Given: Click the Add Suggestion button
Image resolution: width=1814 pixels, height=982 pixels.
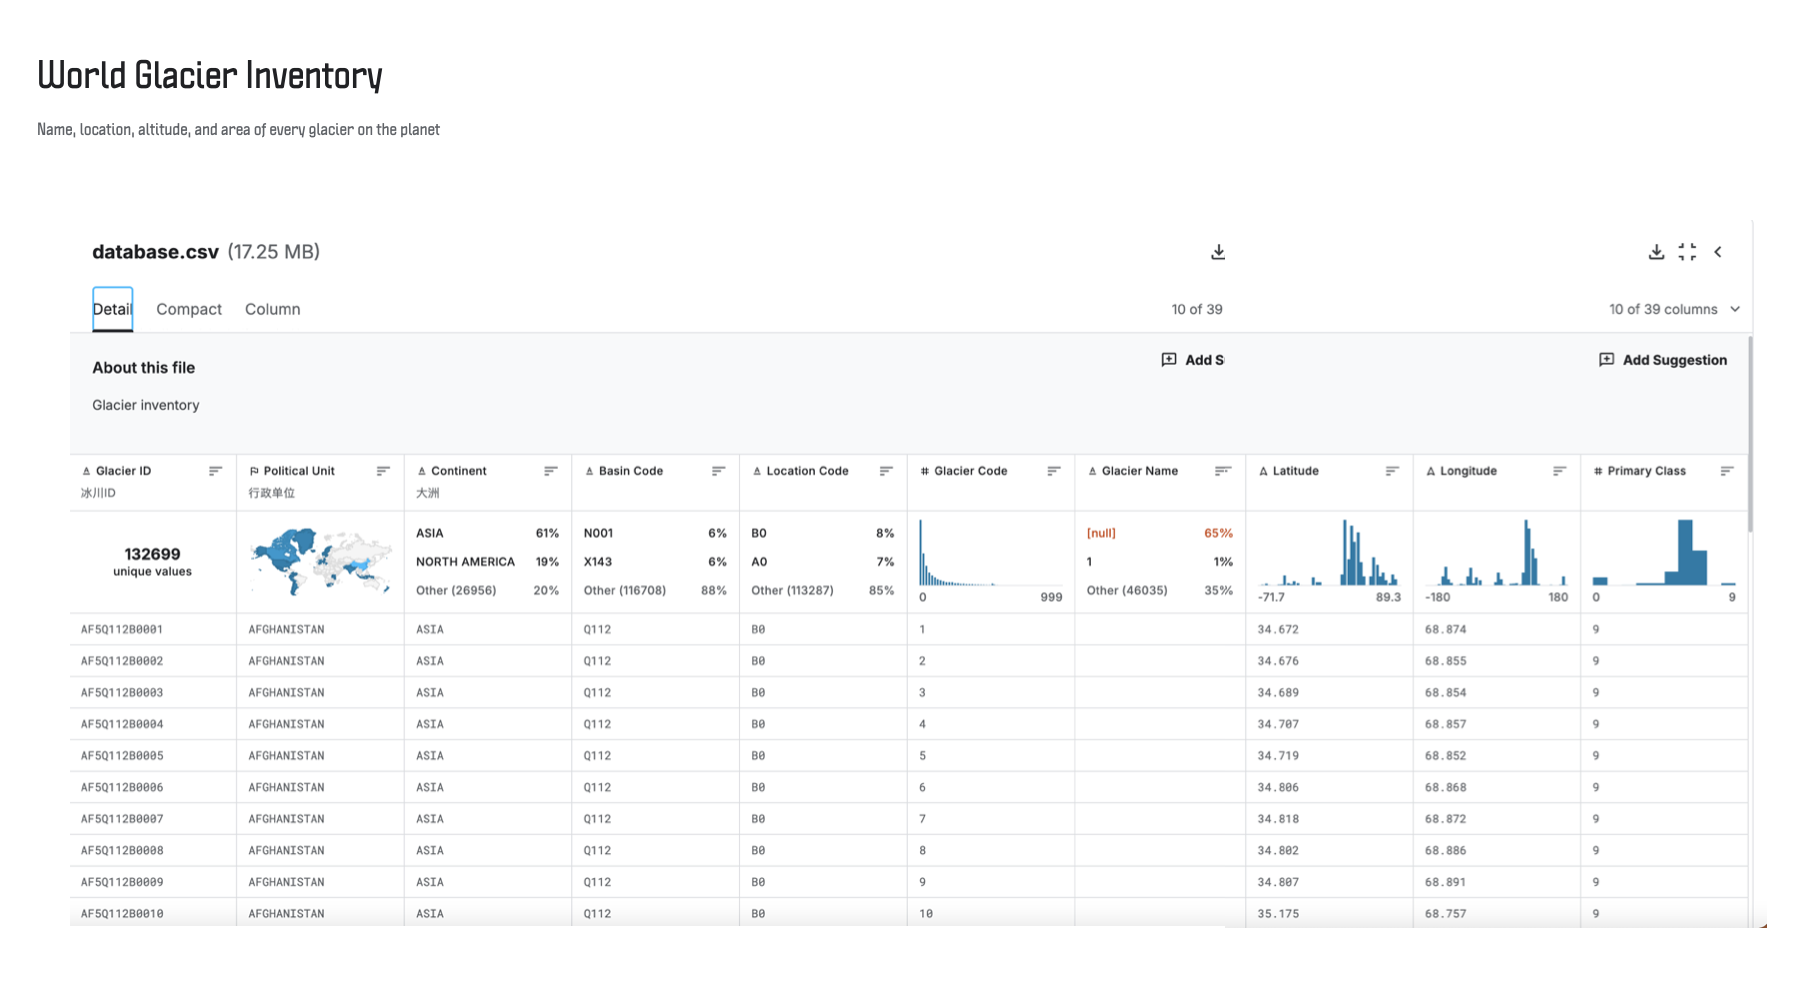Looking at the screenshot, I should [x=1663, y=360].
